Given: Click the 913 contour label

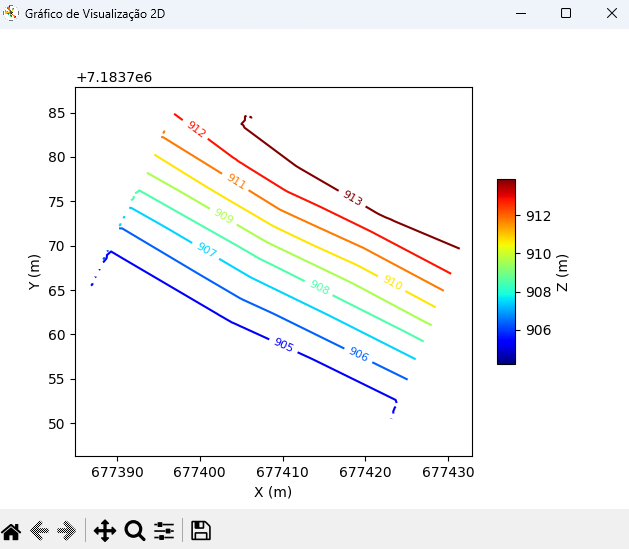Looking at the screenshot, I should pos(353,197).
